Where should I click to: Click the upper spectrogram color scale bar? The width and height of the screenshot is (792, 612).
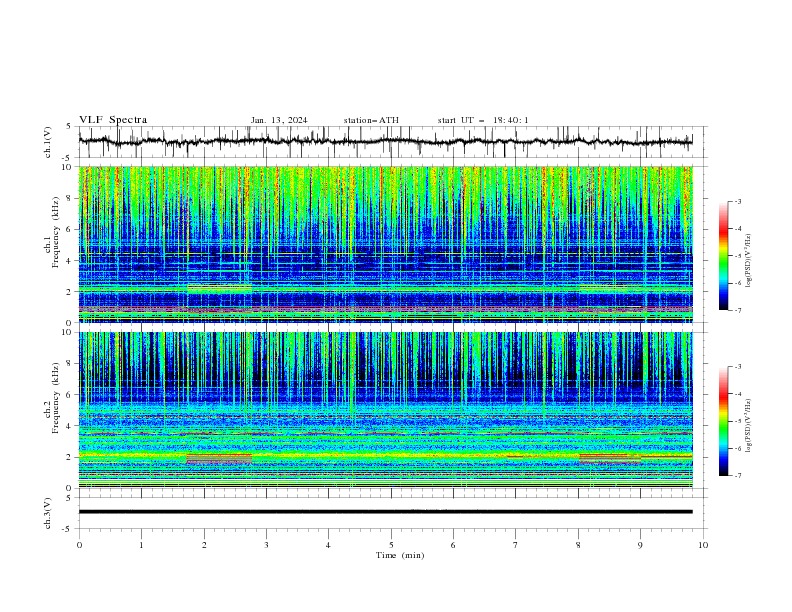(723, 256)
